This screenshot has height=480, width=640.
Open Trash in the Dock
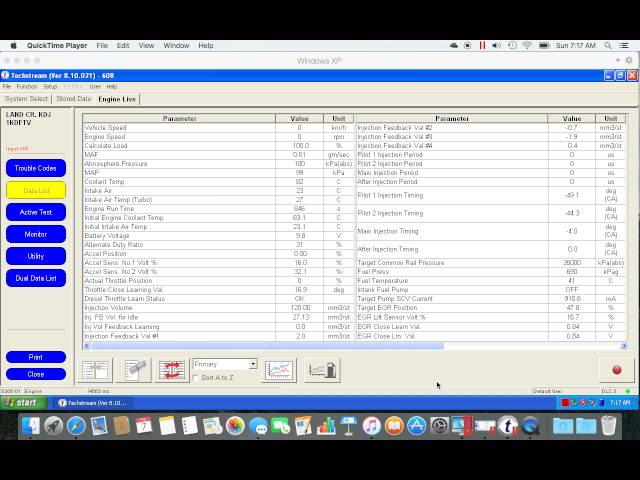pyautogui.click(x=608, y=426)
